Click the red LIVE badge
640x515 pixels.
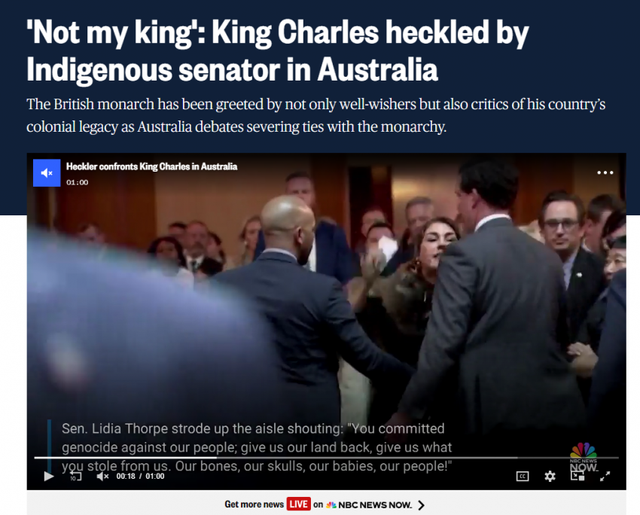(298, 504)
